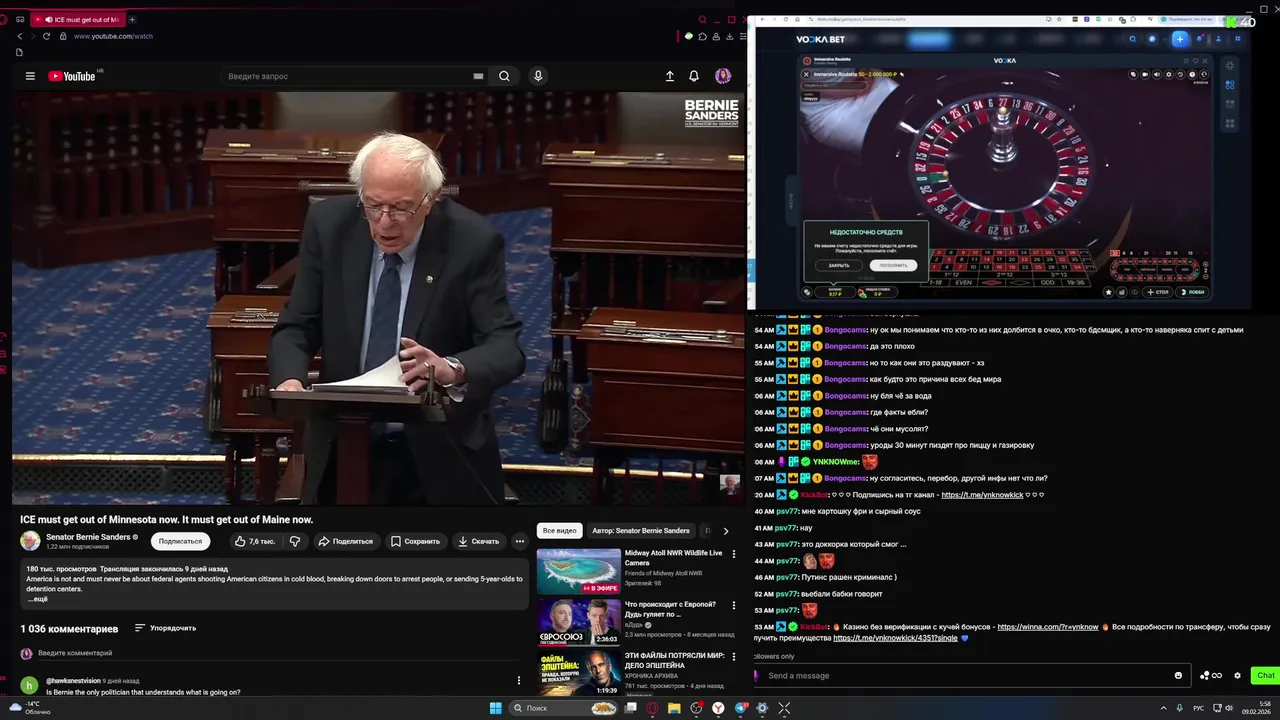
Task: Open Senator Bernie Sanders channel name
Action: coord(88,537)
